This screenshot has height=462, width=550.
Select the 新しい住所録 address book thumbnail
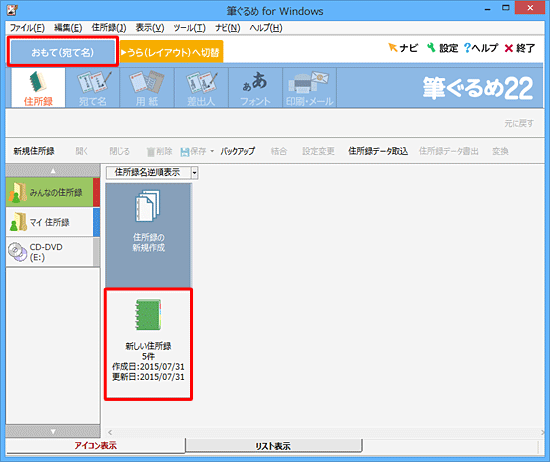pos(148,344)
